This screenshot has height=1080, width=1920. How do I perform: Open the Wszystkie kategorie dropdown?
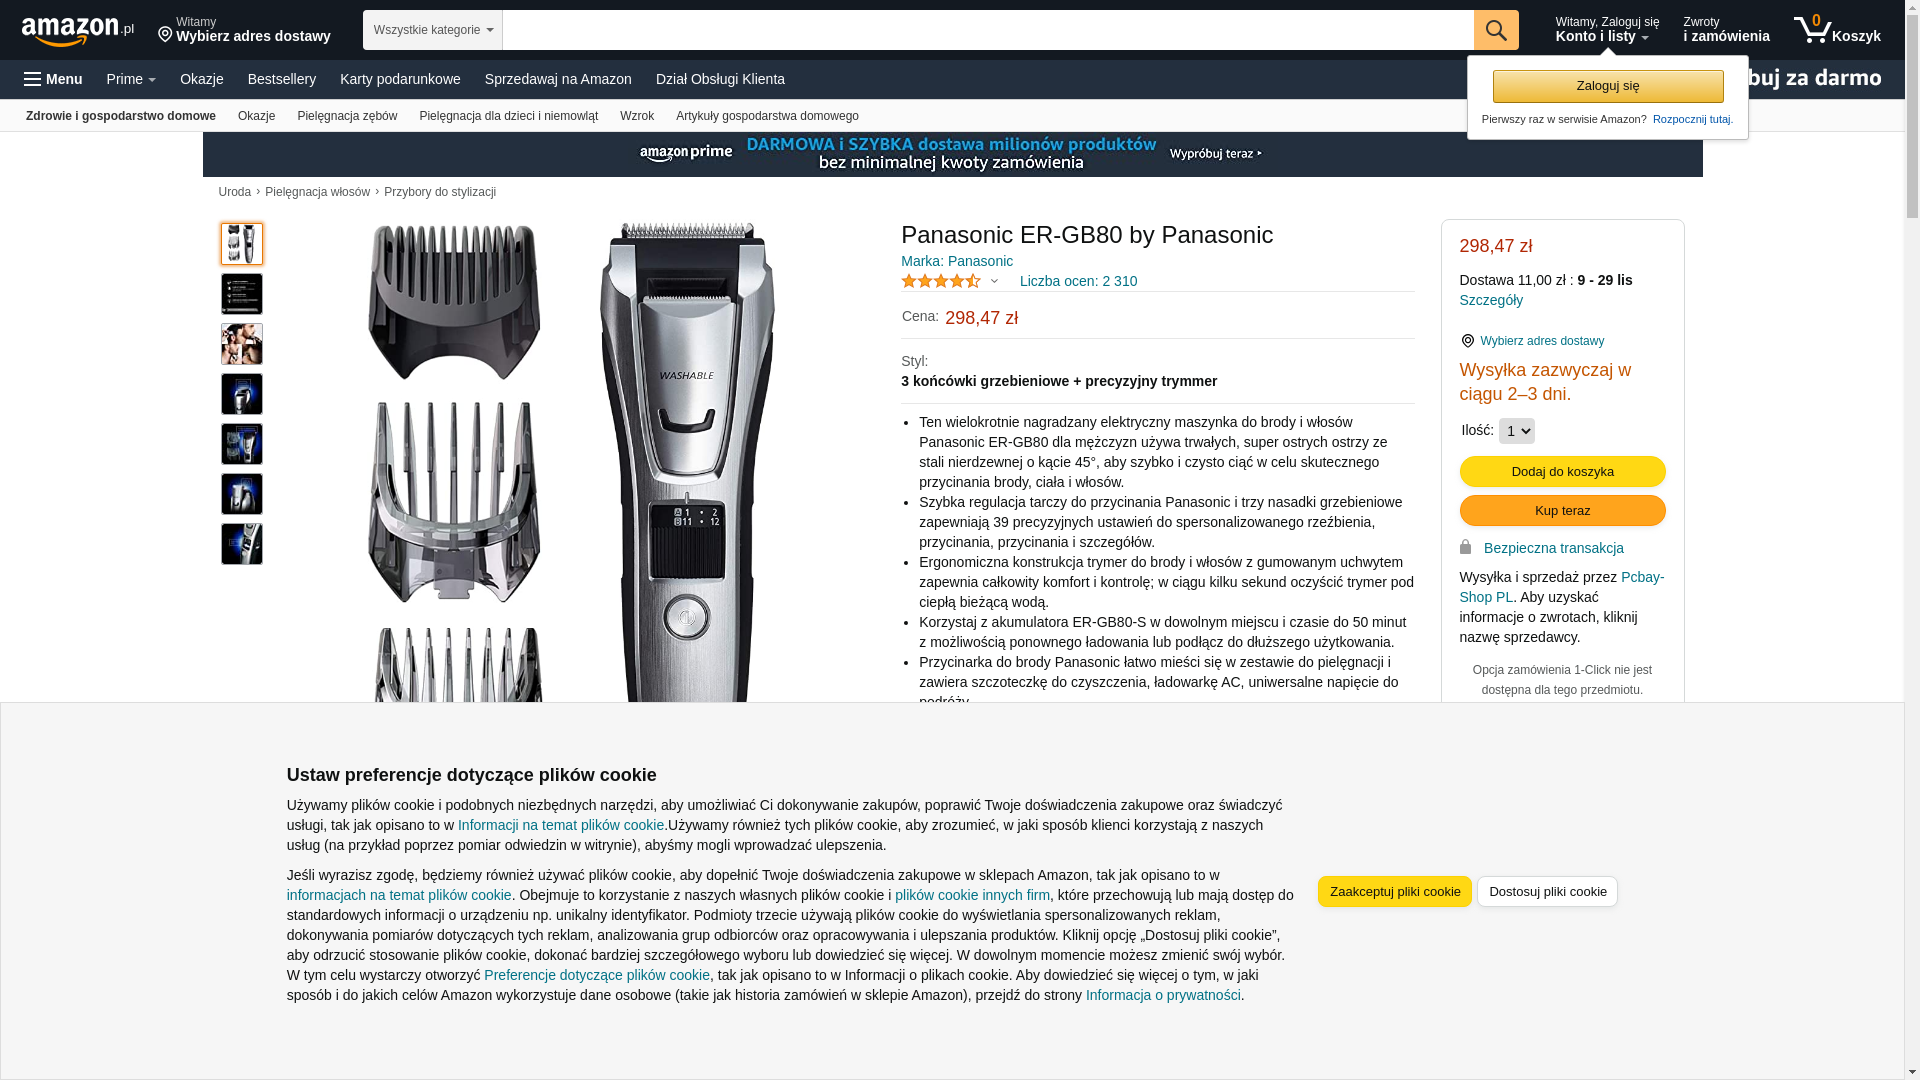(433, 30)
